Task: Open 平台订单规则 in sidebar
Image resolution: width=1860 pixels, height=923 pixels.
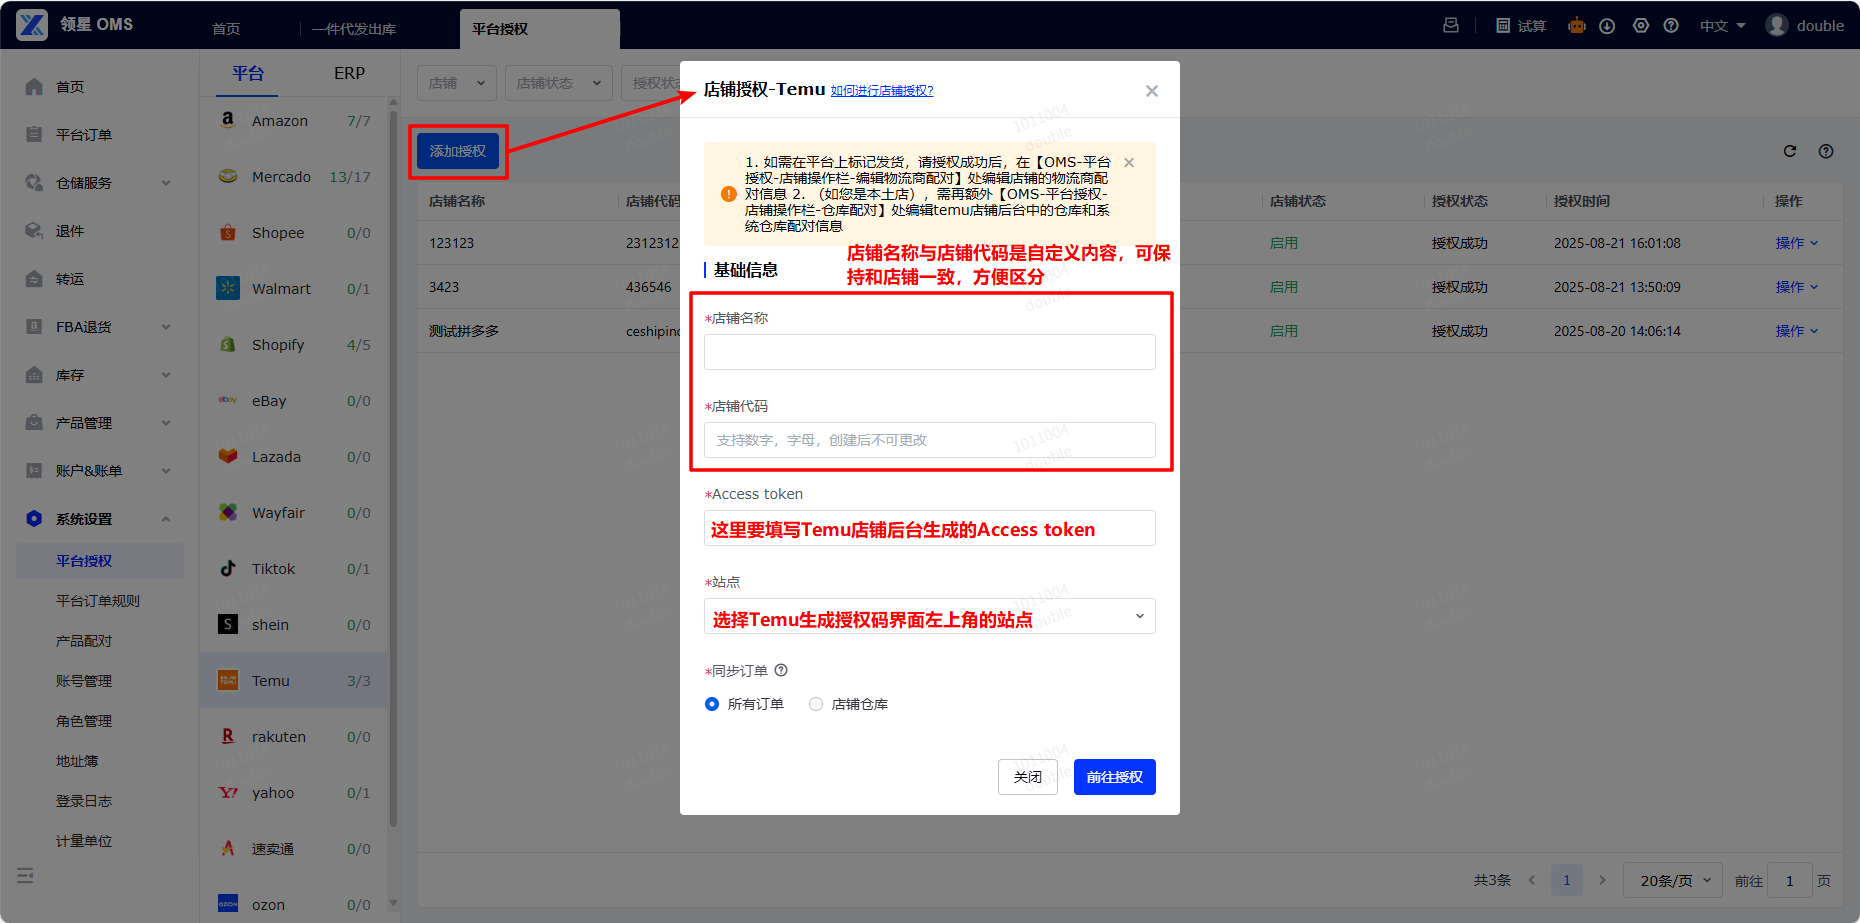Action: click(98, 601)
